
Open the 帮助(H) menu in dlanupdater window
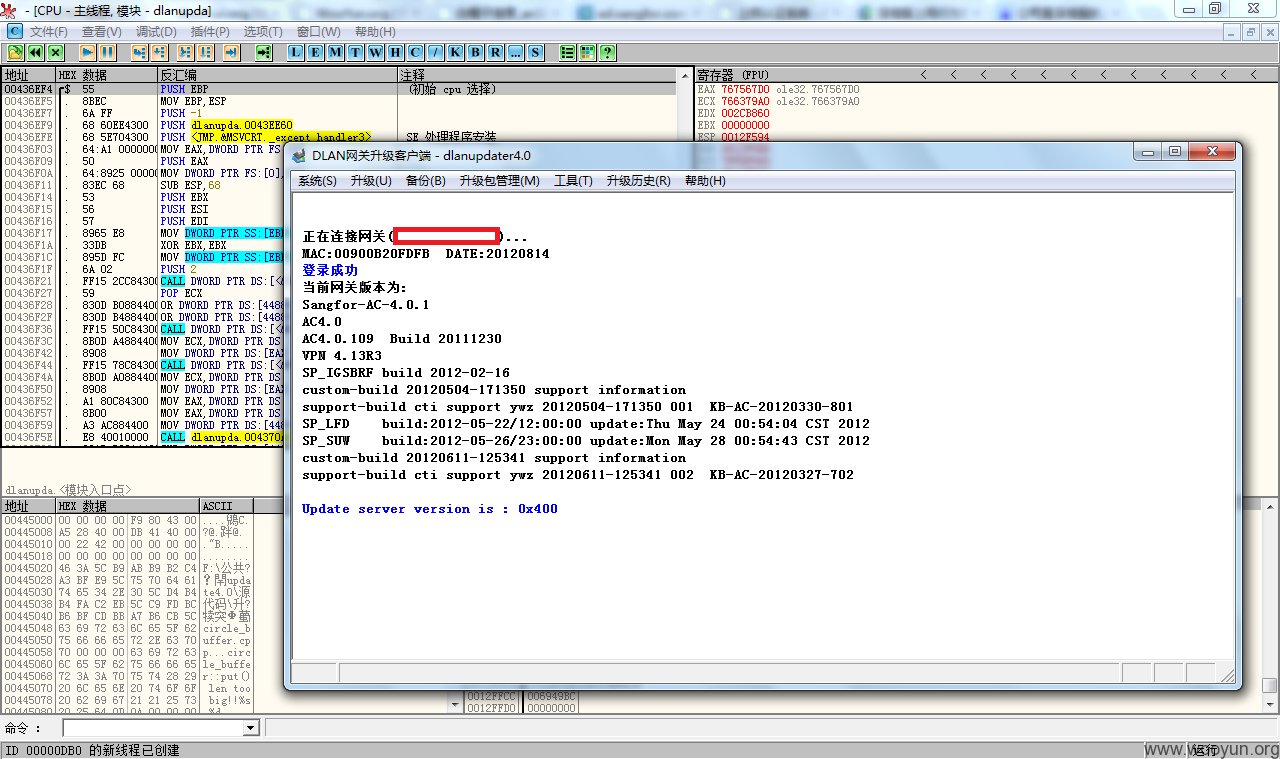[x=705, y=181]
